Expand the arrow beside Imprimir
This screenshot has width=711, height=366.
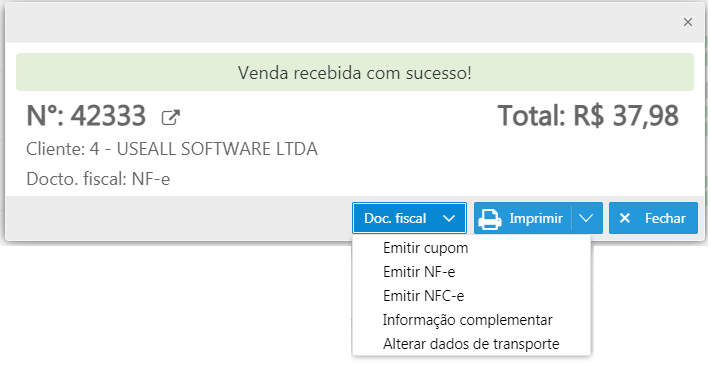tap(586, 219)
